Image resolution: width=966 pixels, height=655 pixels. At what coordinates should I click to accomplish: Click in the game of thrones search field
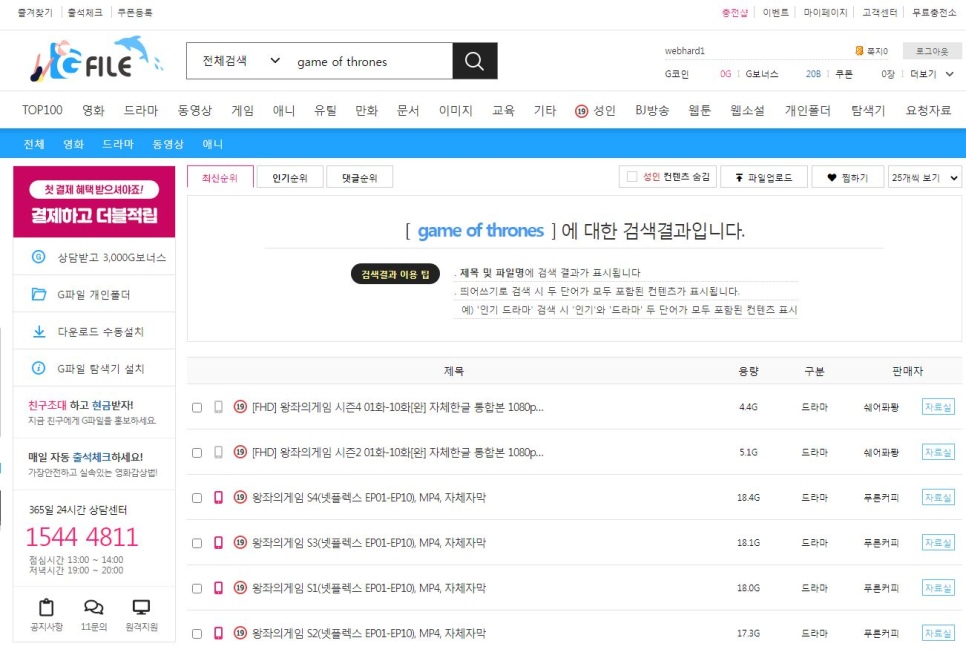point(370,62)
